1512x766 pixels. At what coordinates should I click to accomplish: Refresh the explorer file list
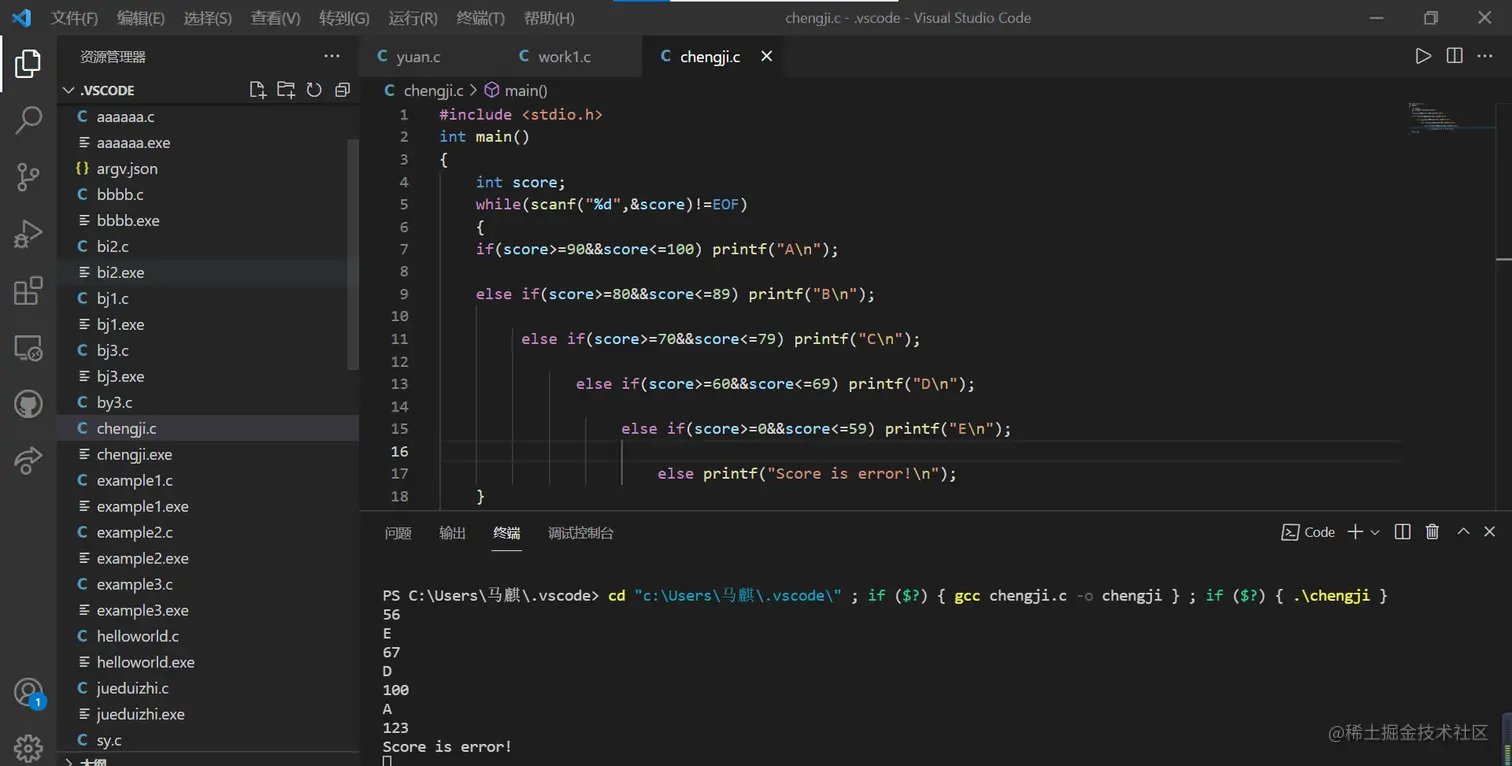pos(314,90)
